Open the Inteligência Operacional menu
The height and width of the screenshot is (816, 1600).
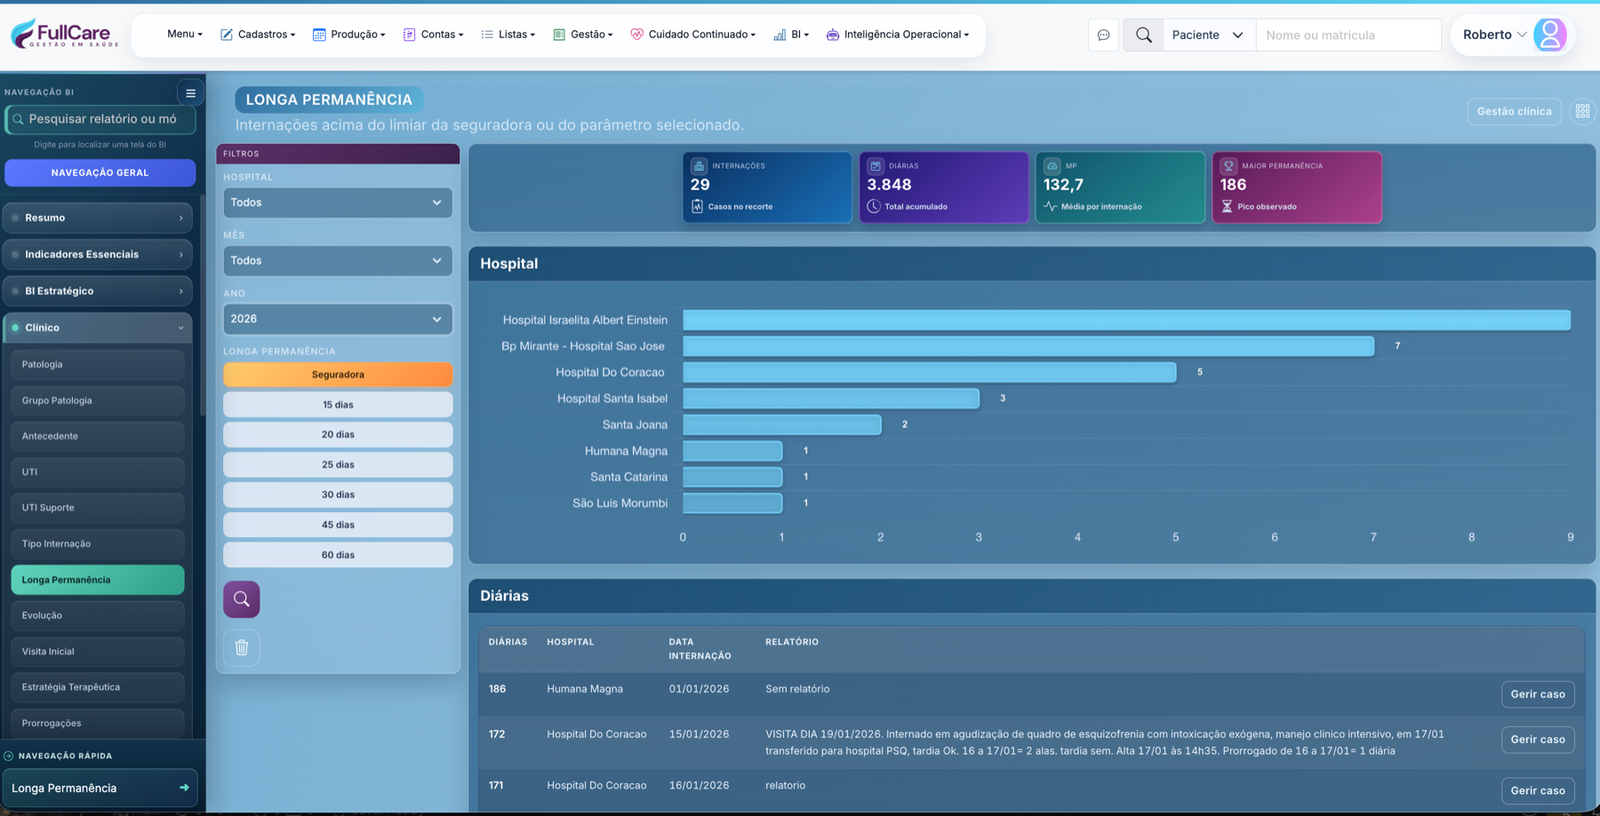(x=898, y=34)
